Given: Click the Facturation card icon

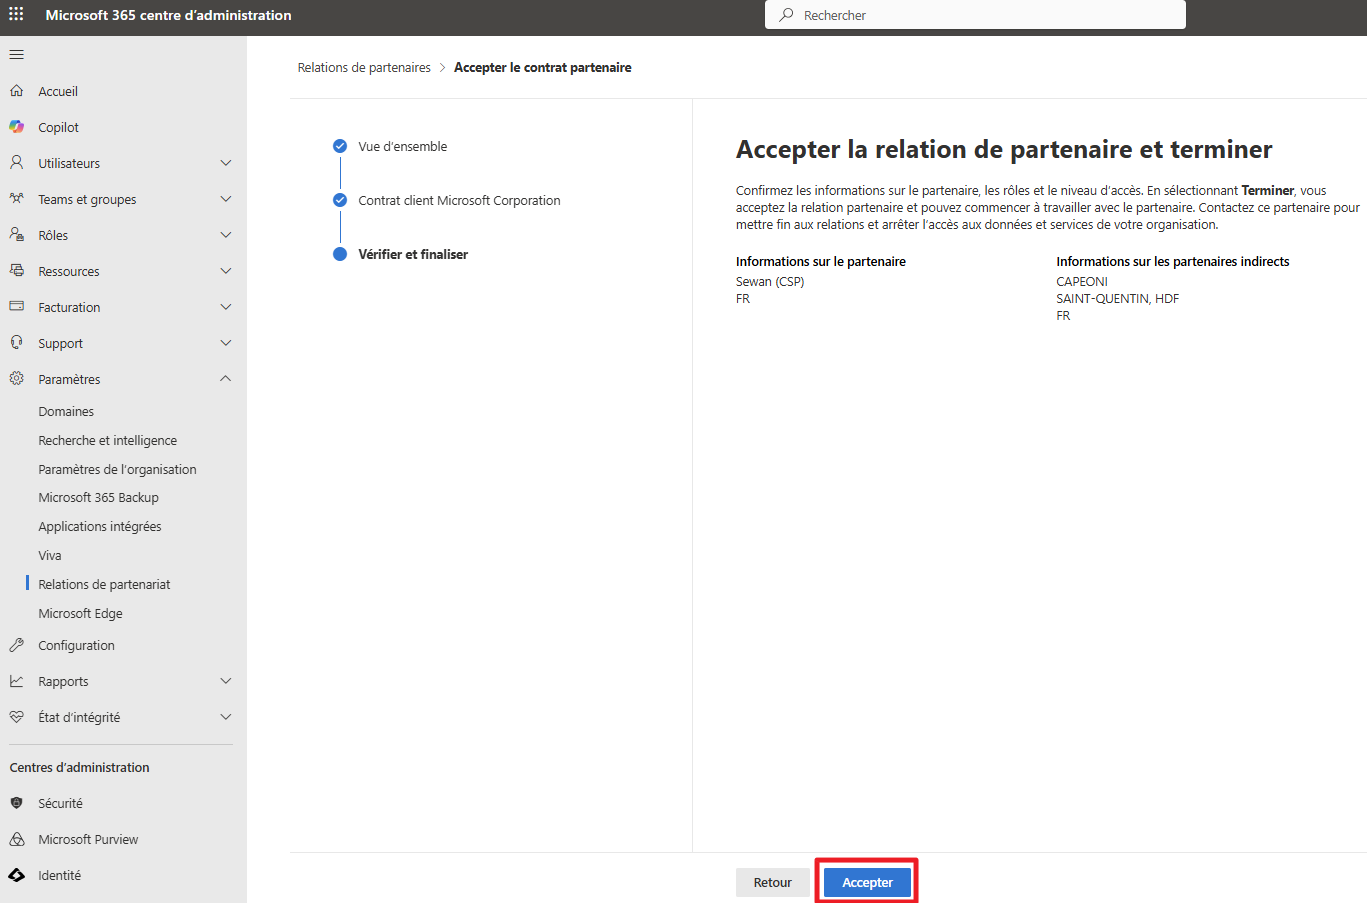Looking at the screenshot, I should point(16,307).
